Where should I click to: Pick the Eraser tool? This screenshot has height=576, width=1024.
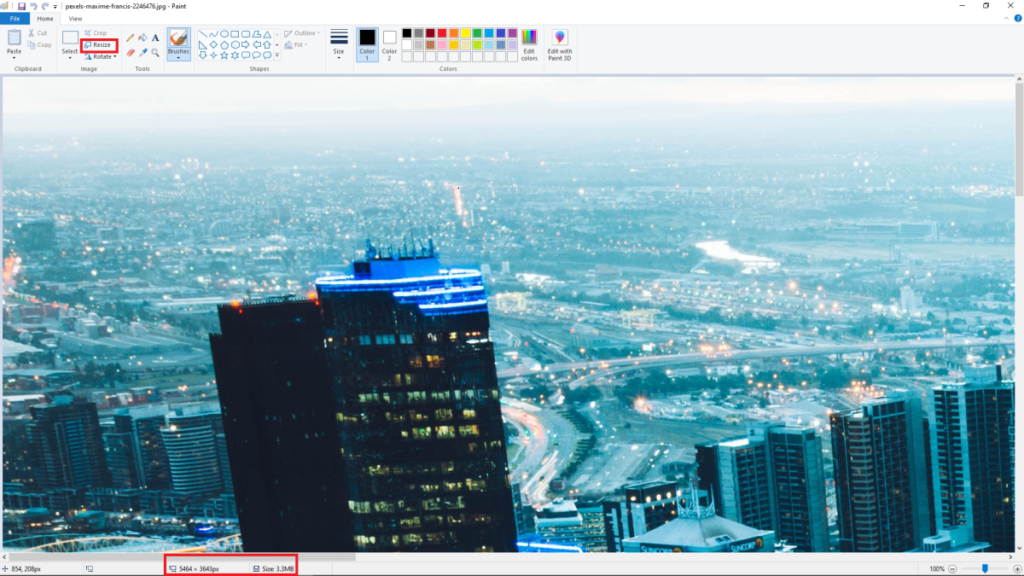coord(130,52)
